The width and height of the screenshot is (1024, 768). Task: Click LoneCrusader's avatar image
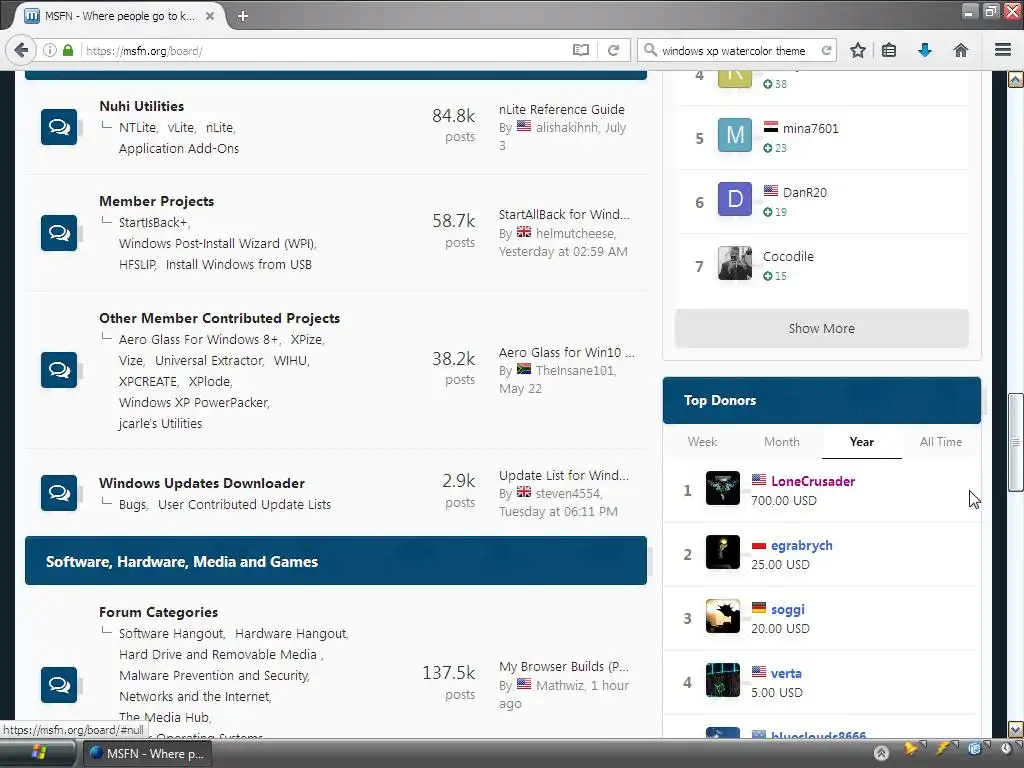[x=723, y=488]
